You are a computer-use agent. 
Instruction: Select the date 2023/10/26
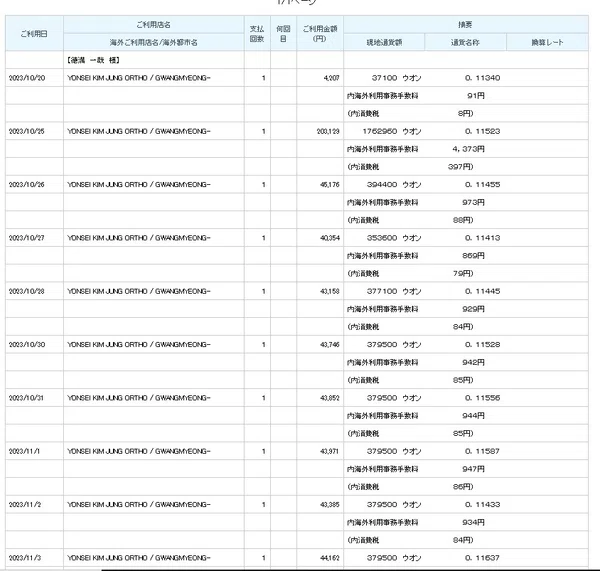click(27, 184)
